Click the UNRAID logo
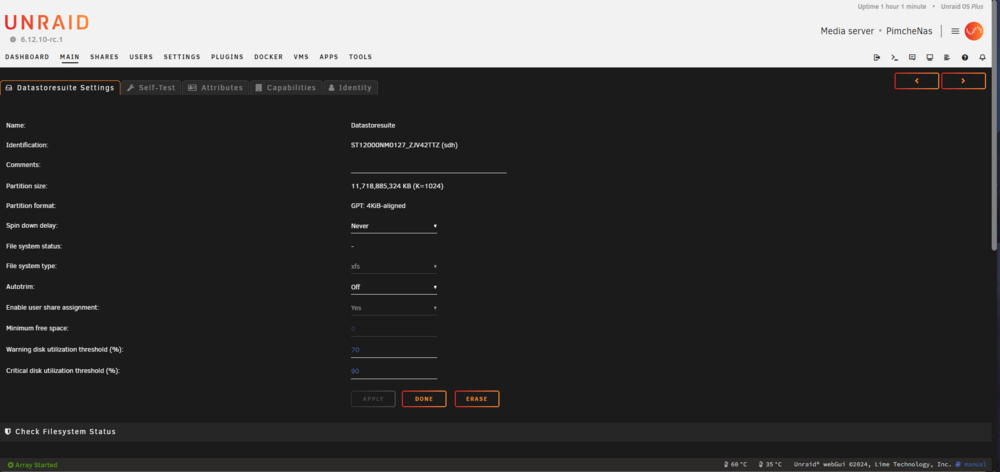This screenshot has width=1000, height=472. 47,23
